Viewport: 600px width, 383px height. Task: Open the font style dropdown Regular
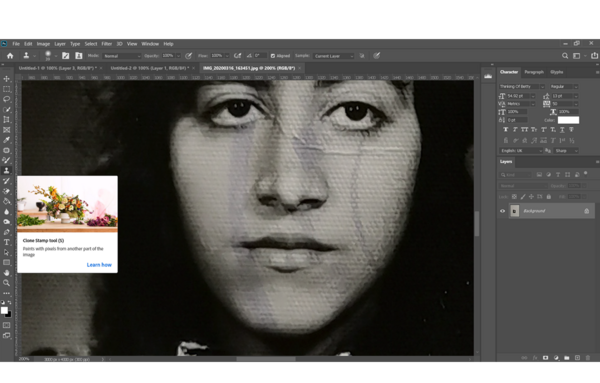564,86
